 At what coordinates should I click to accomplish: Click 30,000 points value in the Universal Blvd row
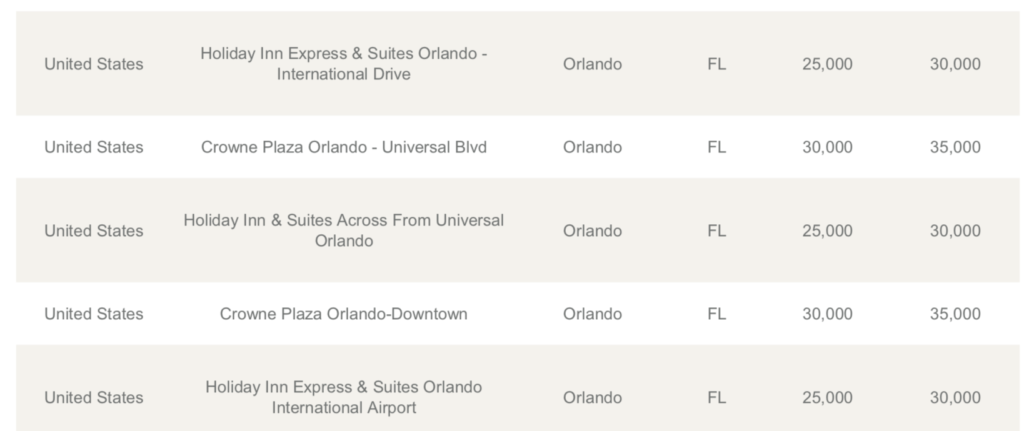(827, 147)
